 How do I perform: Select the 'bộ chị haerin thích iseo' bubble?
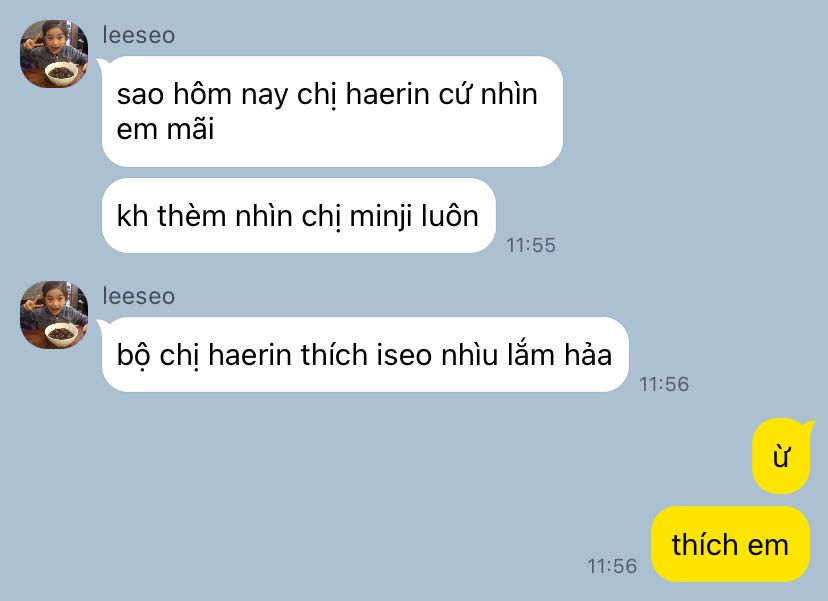coord(365,354)
